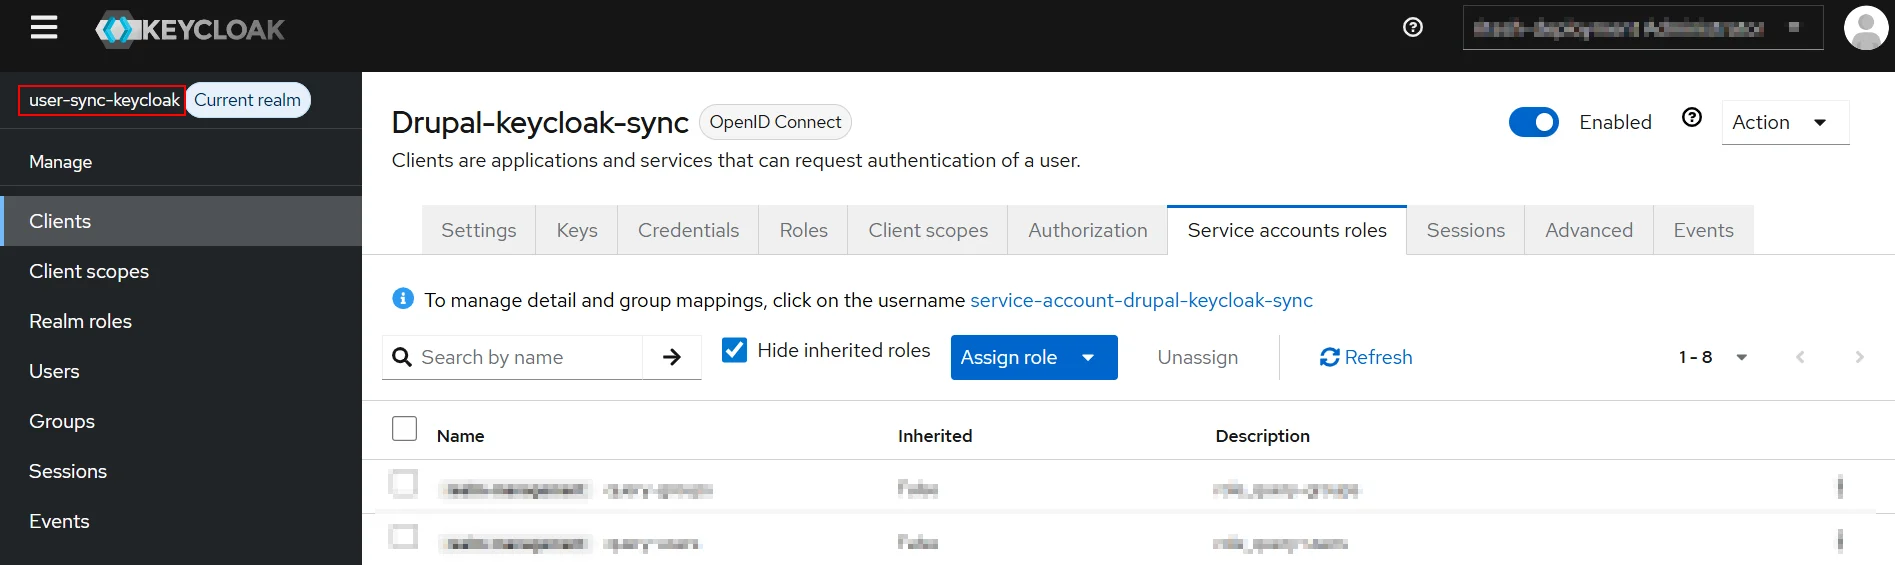Screen dimensions: 1895x565
Task: Check the select-all roles checkbox
Action: pos(404,429)
